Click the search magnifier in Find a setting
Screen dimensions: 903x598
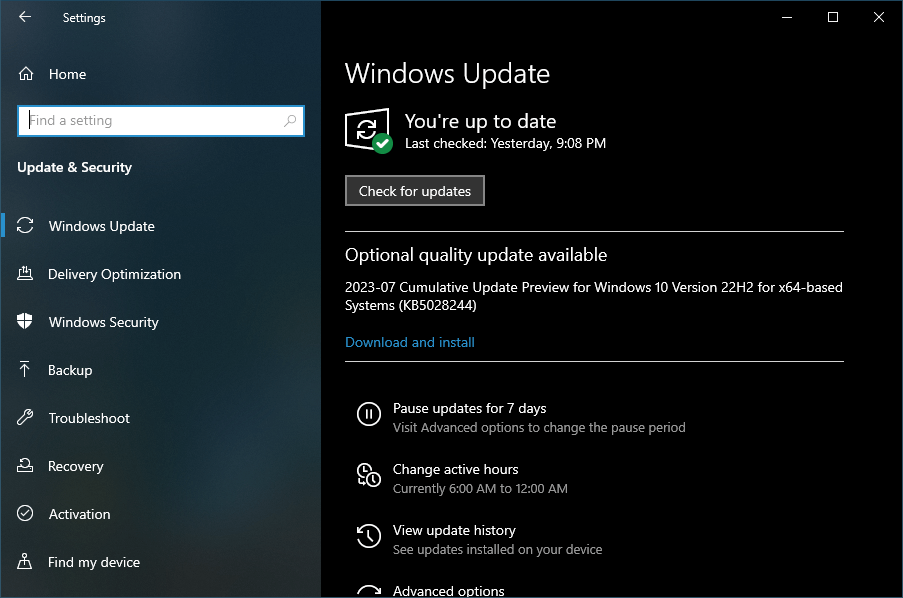[291, 120]
